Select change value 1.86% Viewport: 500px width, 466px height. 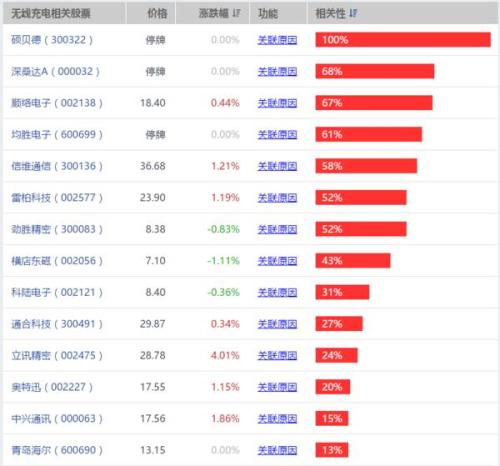[225, 419]
